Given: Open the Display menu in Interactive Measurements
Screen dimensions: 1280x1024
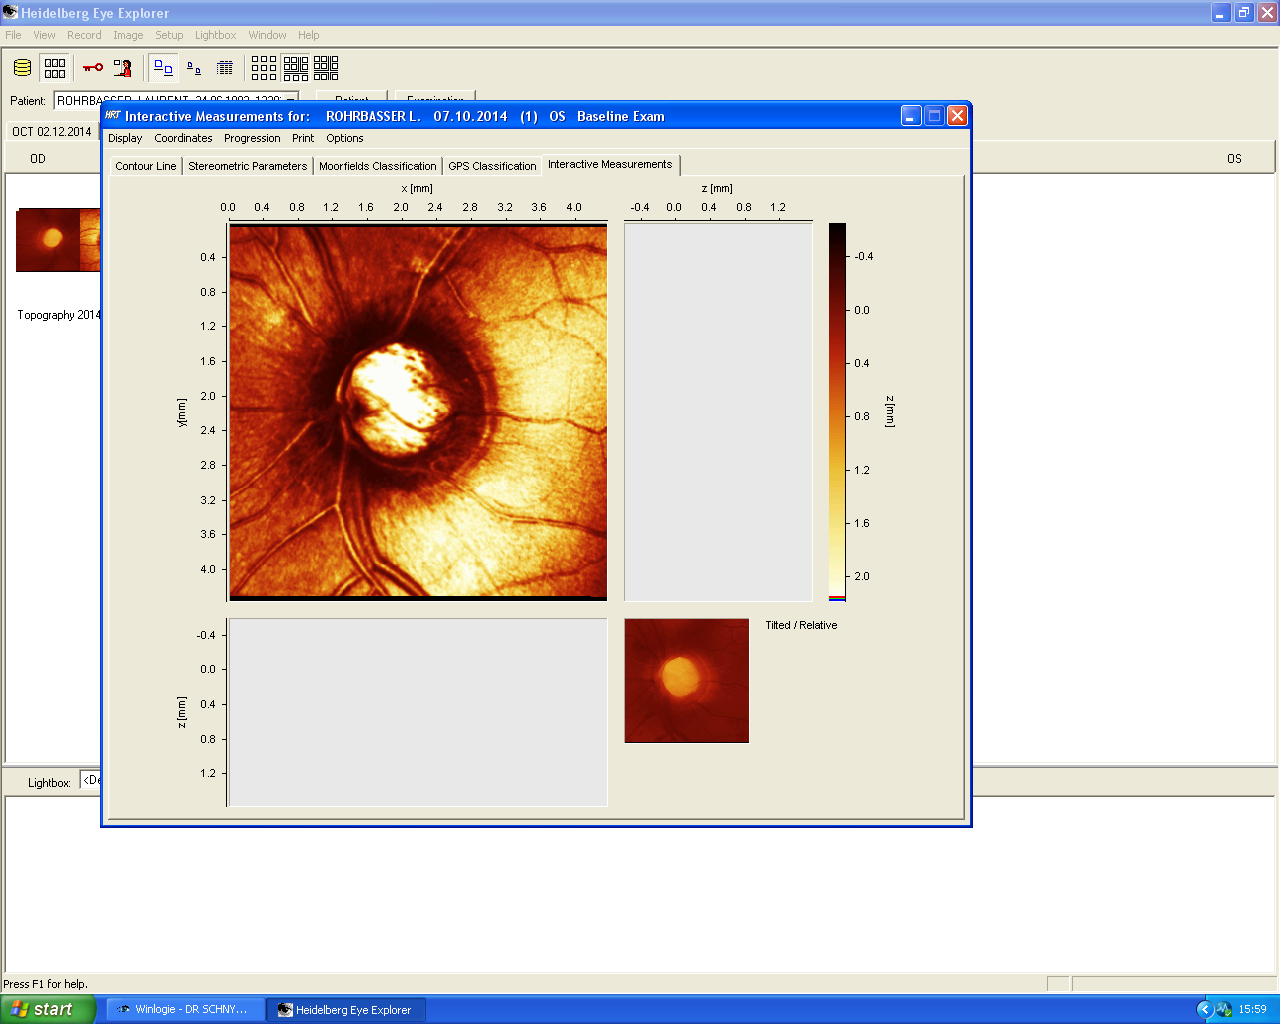Looking at the screenshot, I should (x=125, y=138).
